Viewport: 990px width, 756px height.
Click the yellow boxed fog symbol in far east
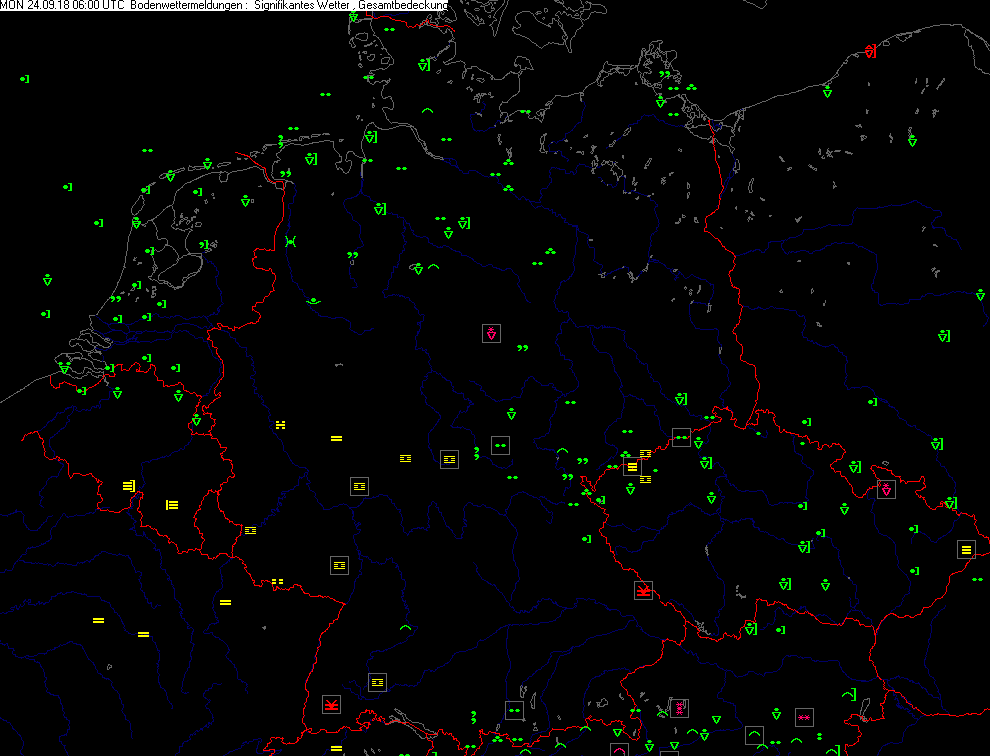tap(966, 549)
